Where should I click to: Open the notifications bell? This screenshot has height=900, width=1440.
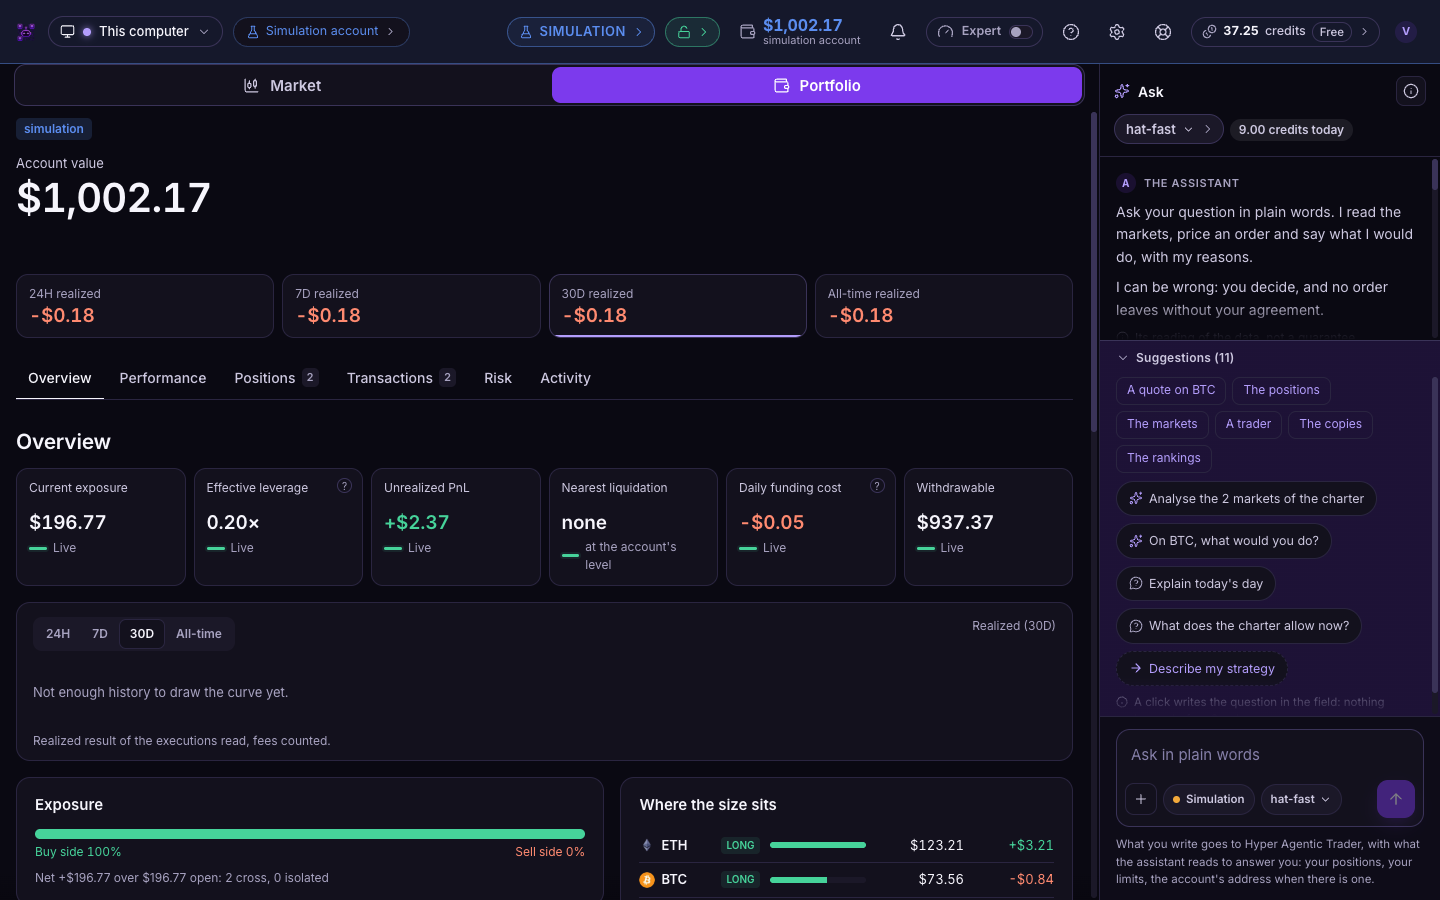tap(898, 32)
